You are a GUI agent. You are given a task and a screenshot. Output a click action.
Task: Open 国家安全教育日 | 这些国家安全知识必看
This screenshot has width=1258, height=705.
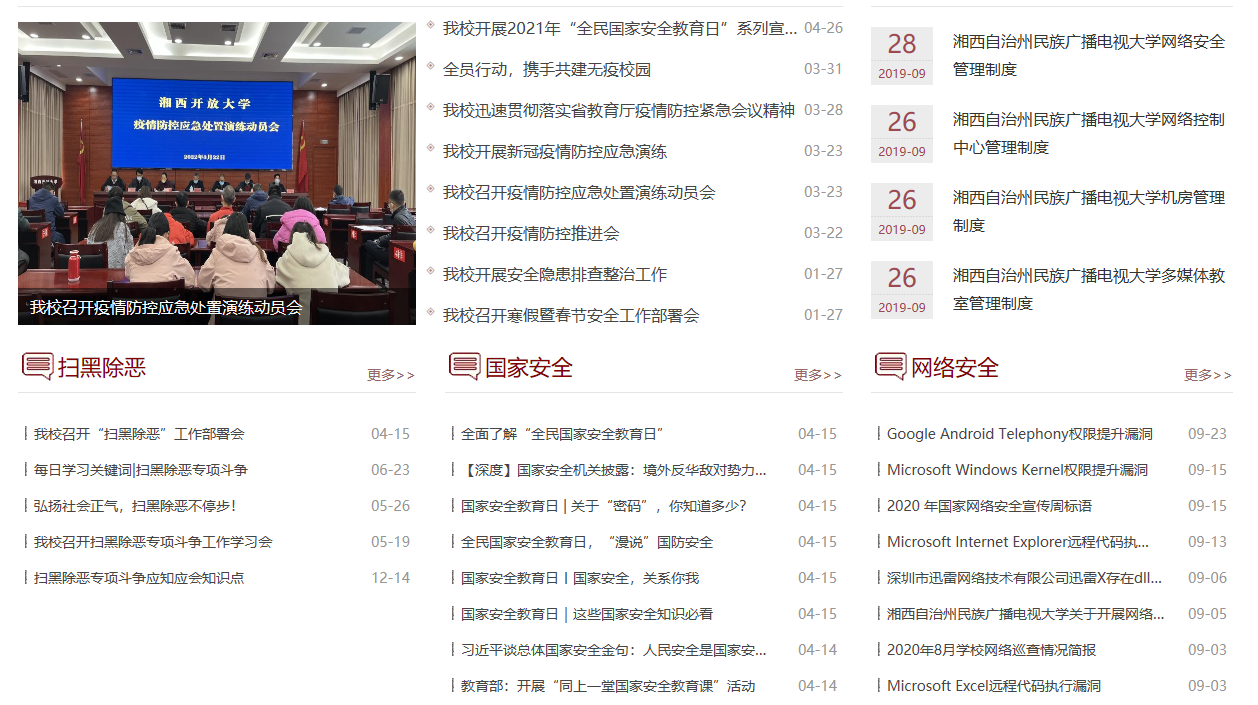tap(587, 614)
